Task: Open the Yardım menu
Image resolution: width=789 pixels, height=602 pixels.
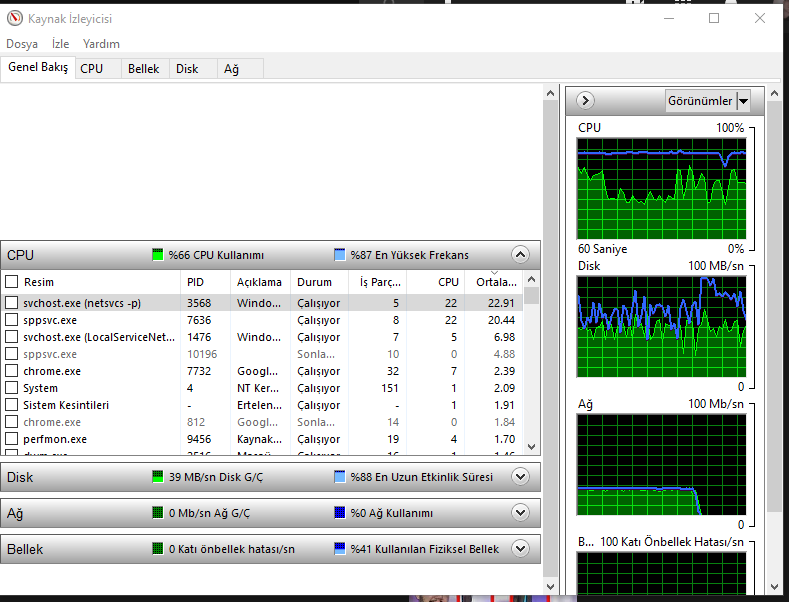Action: pyautogui.click(x=101, y=44)
